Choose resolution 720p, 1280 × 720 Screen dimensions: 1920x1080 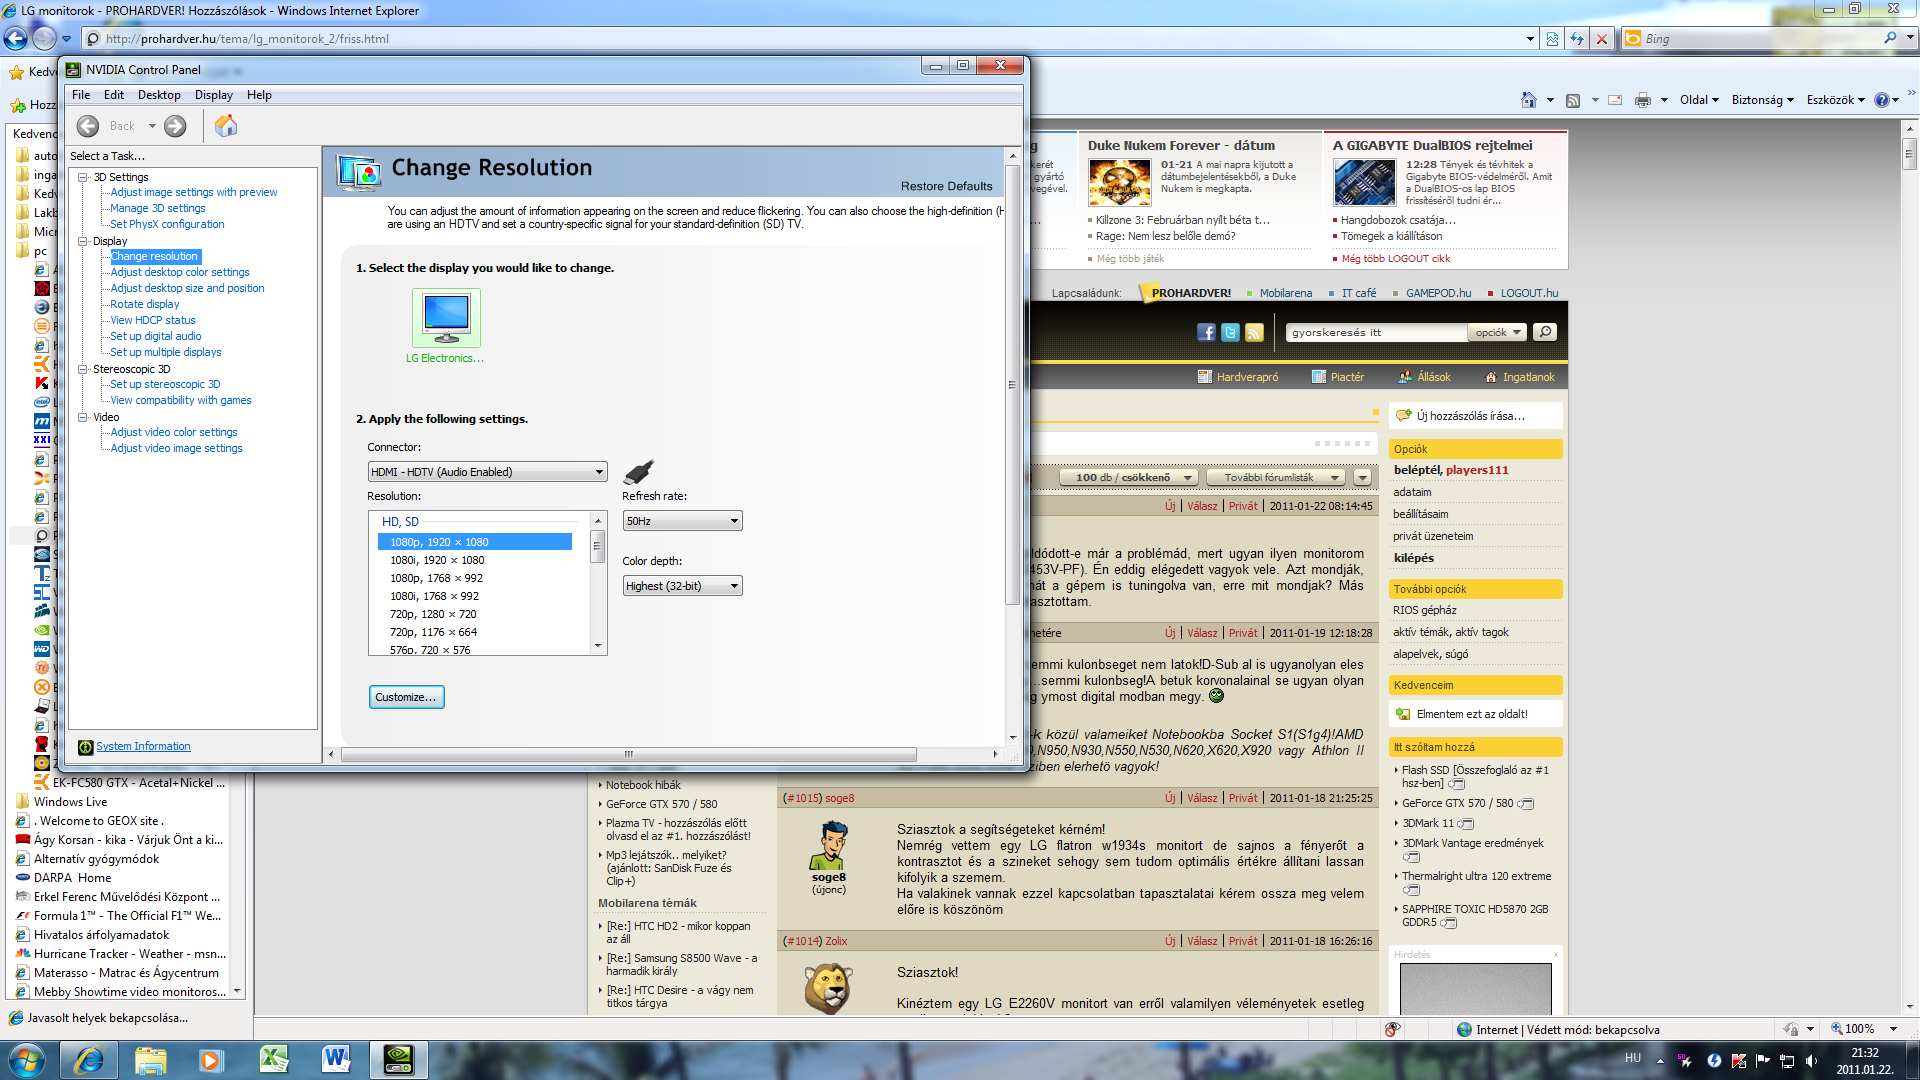[433, 614]
